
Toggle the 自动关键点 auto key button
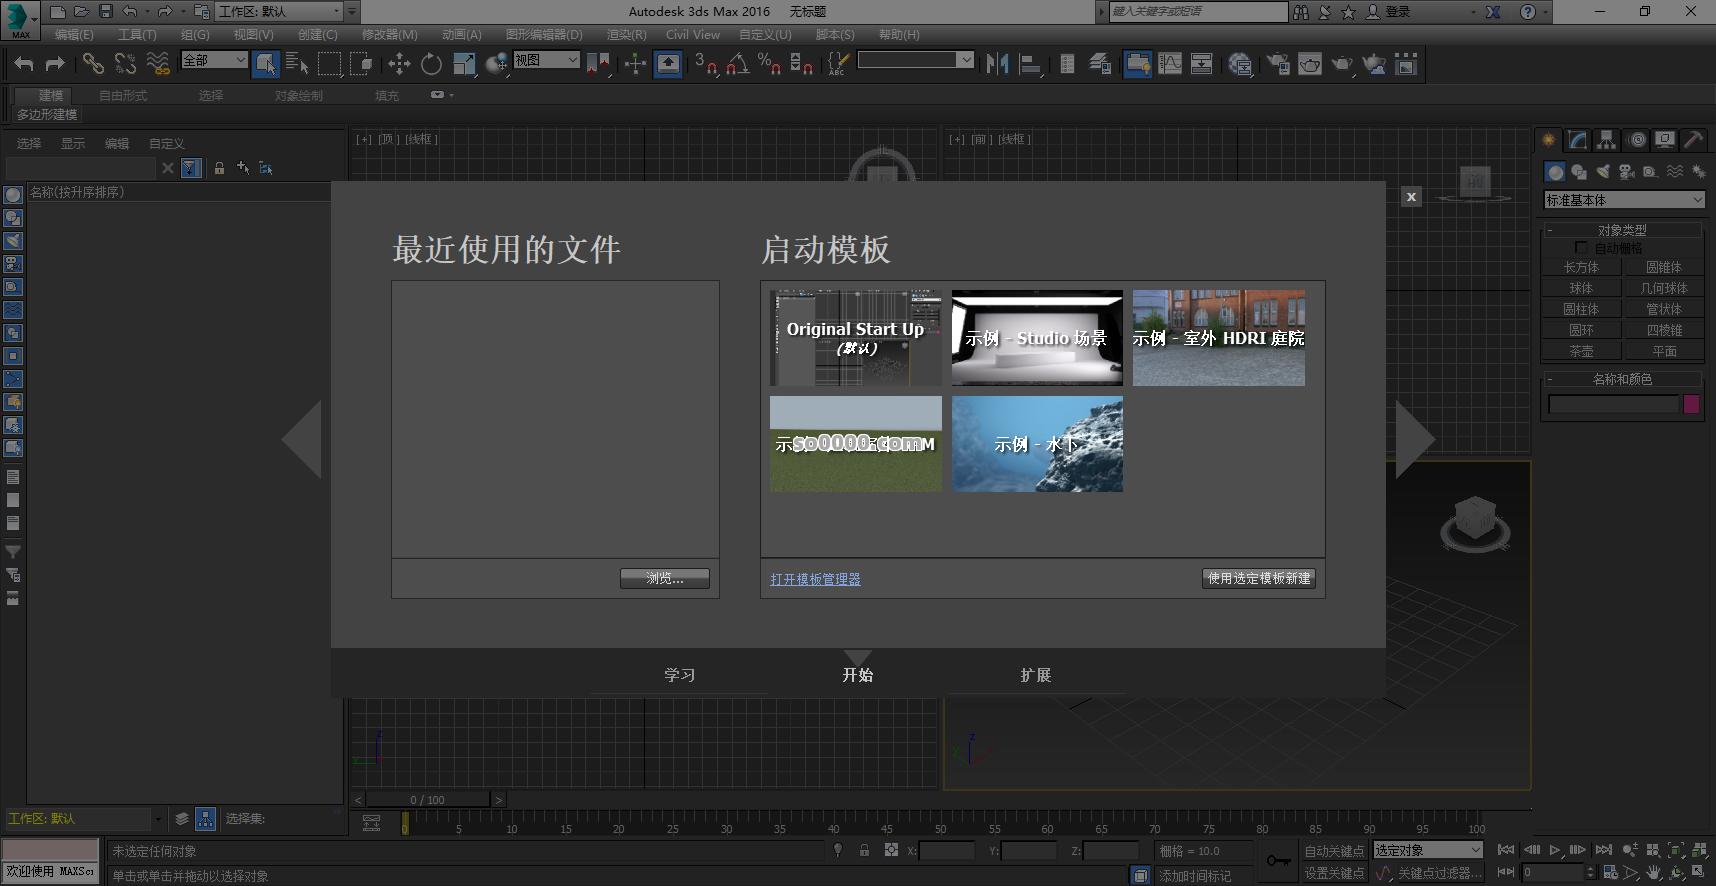click(1334, 851)
